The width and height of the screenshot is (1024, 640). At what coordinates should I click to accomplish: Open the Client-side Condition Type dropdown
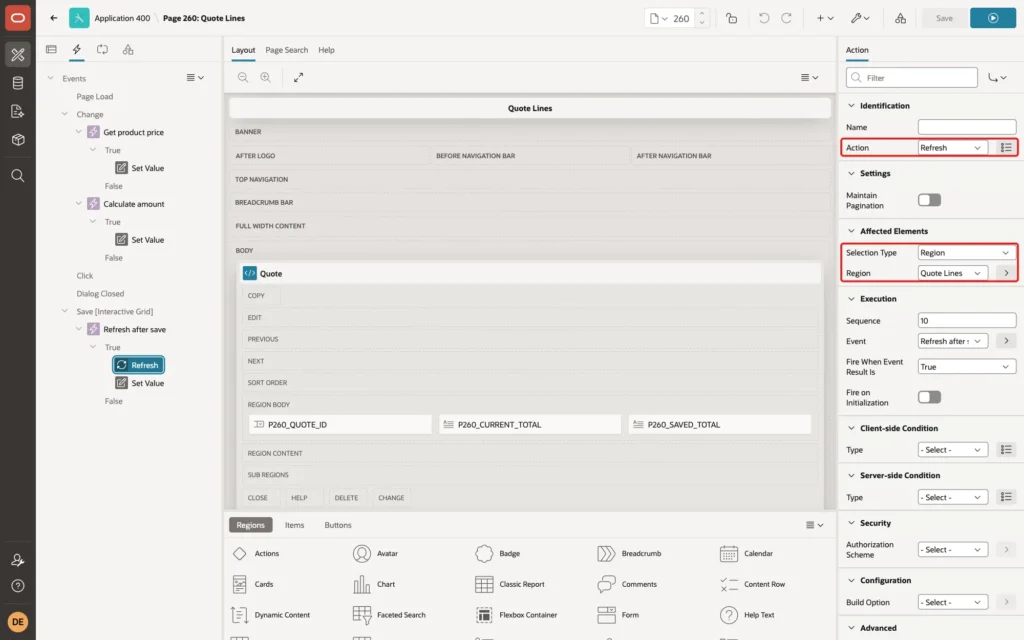[x=952, y=450]
